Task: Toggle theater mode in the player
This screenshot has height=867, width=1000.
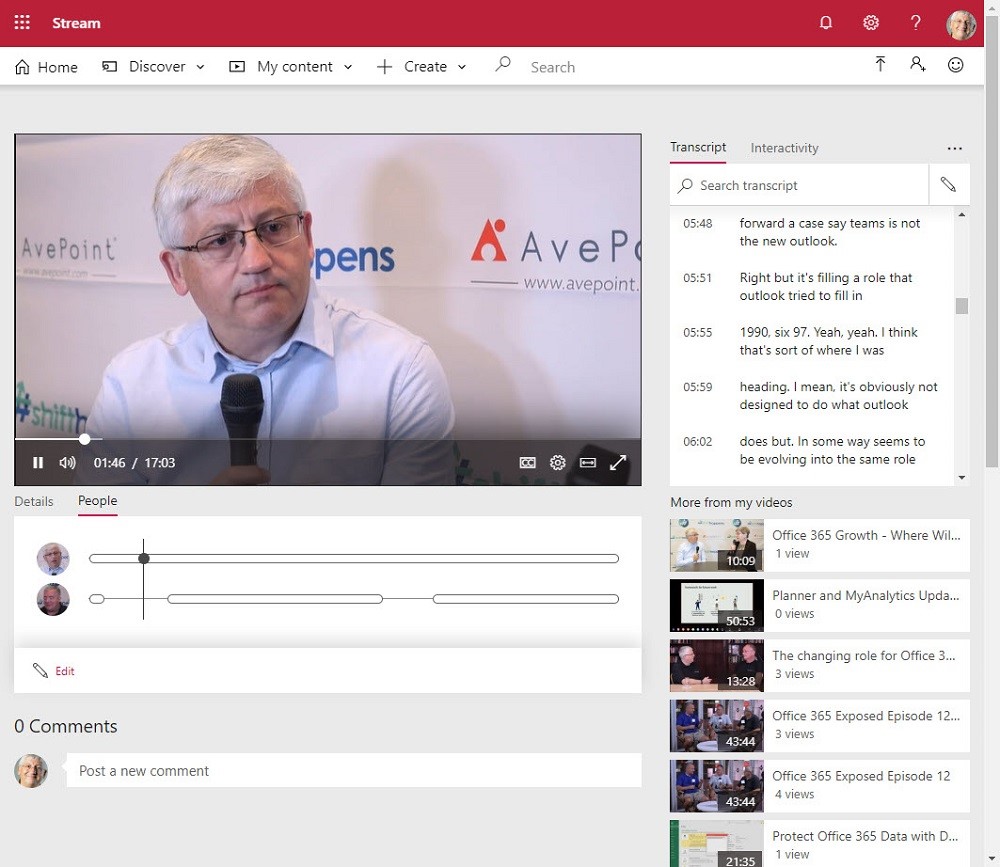Action: tap(588, 463)
